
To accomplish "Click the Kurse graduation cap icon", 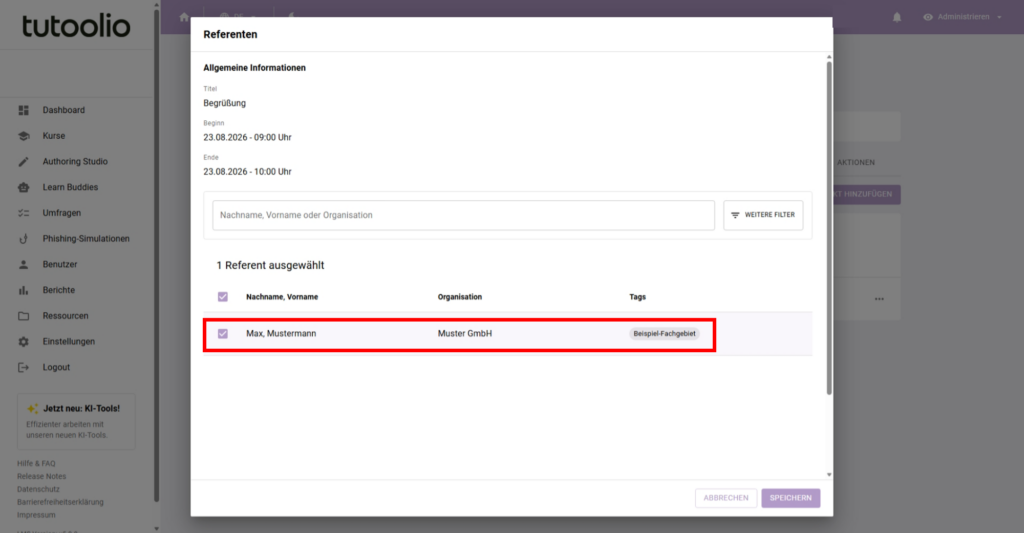I will pos(24,136).
